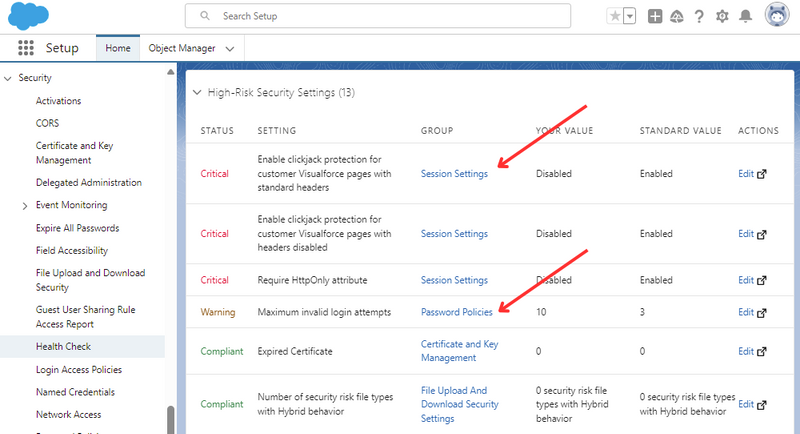Edit the Expired Certificate setting
The image size is (800, 434).
click(x=746, y=351)
